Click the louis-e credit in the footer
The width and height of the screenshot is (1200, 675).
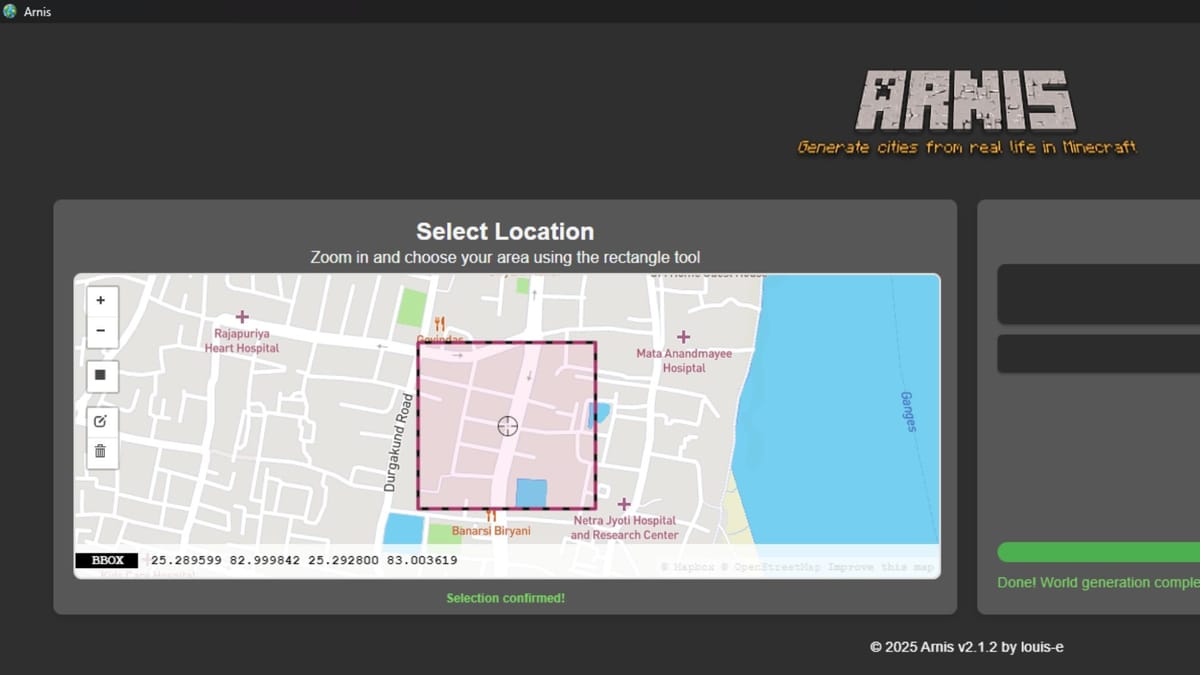(x=1039, y=647)
